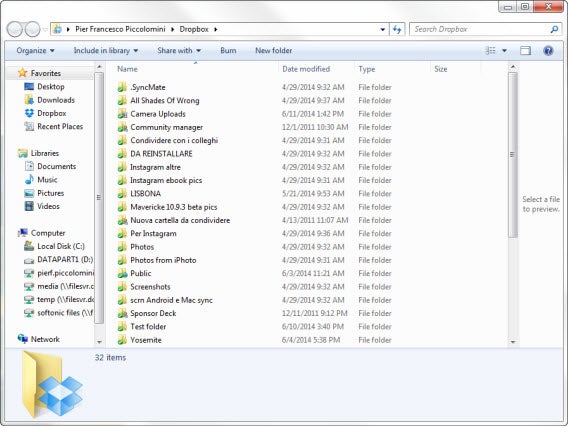568x426 pixels.
Task: Click the Desktop icon in Favorites
Action: [x=29, y=87]
